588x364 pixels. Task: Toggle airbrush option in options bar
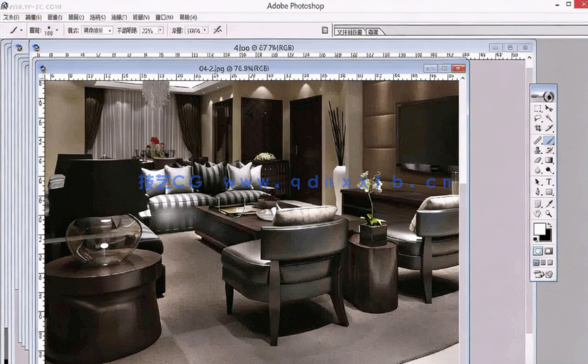pos(218,30)
